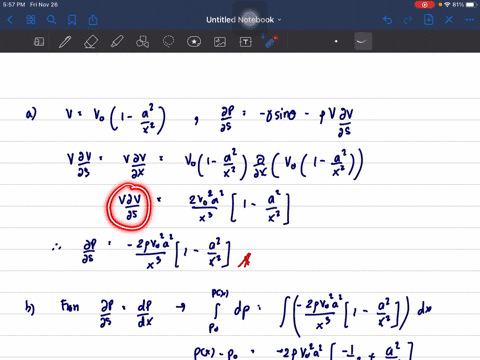Open the Elements sticker tool
The width and height of the screenshot is (480, 360).
pos(194,42)
